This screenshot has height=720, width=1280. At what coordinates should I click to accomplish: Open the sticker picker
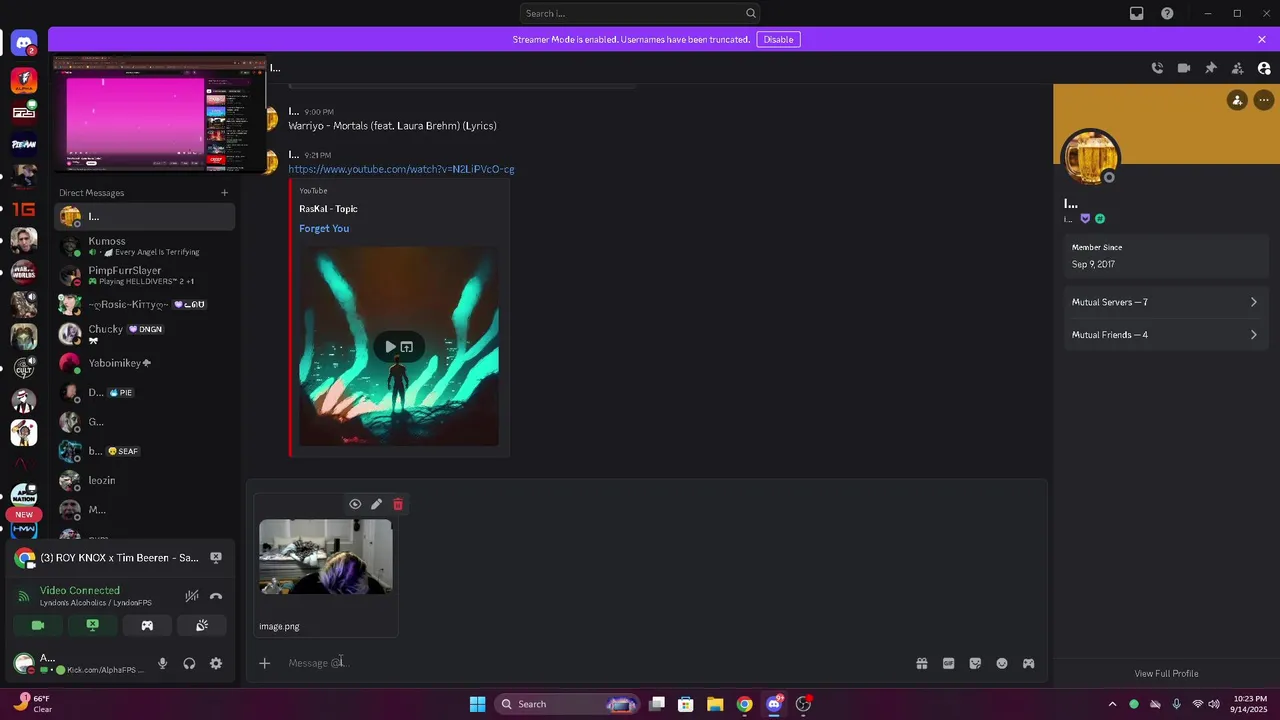975,663
